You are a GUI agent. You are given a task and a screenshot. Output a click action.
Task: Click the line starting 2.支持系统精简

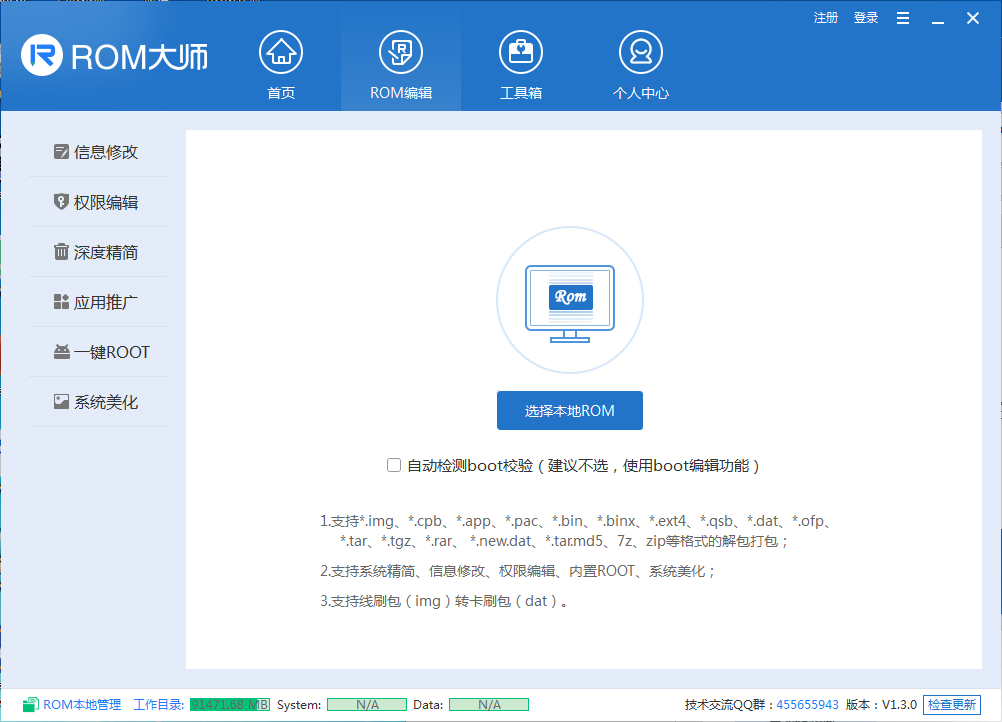pos(516,571)
